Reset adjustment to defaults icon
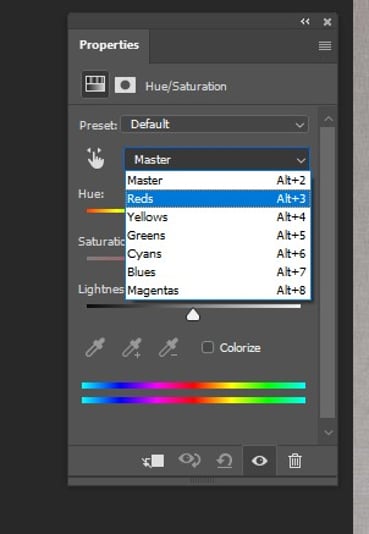 (224, 461)
